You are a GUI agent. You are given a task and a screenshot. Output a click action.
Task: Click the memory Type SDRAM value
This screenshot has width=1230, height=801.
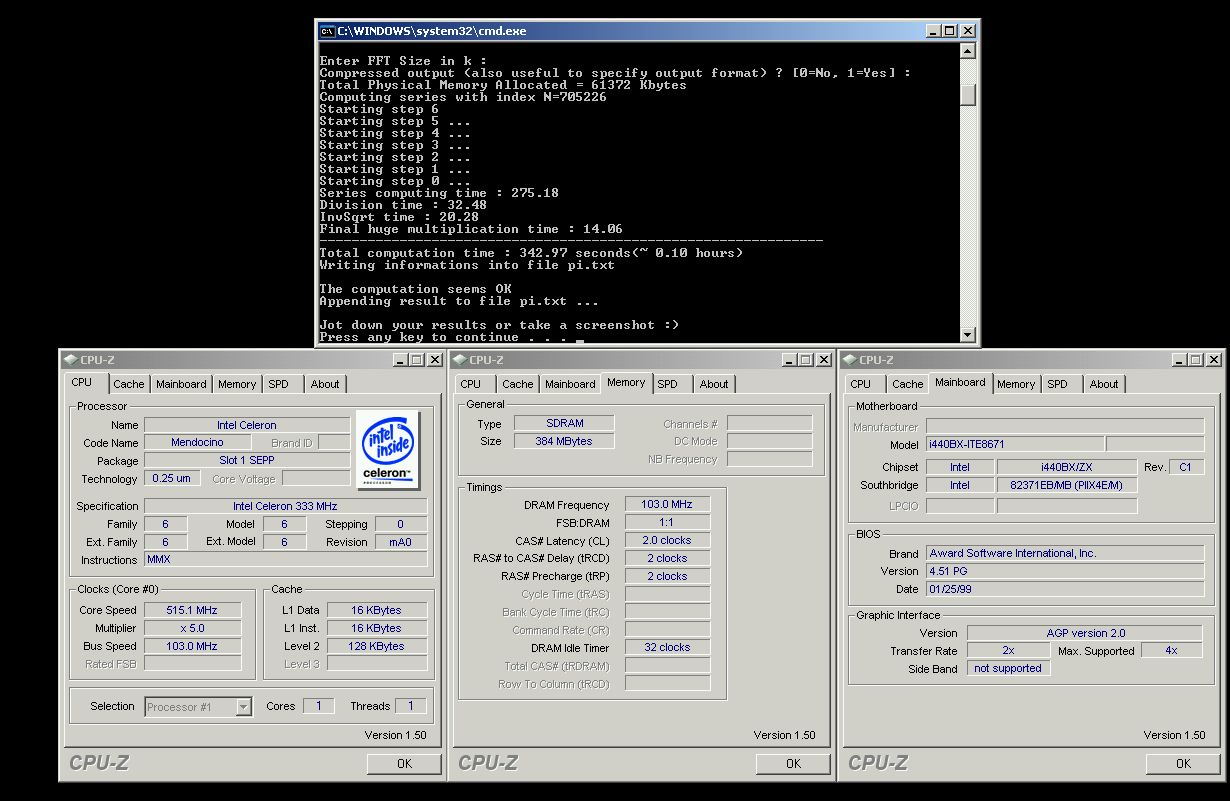click(x=564, y=423)
